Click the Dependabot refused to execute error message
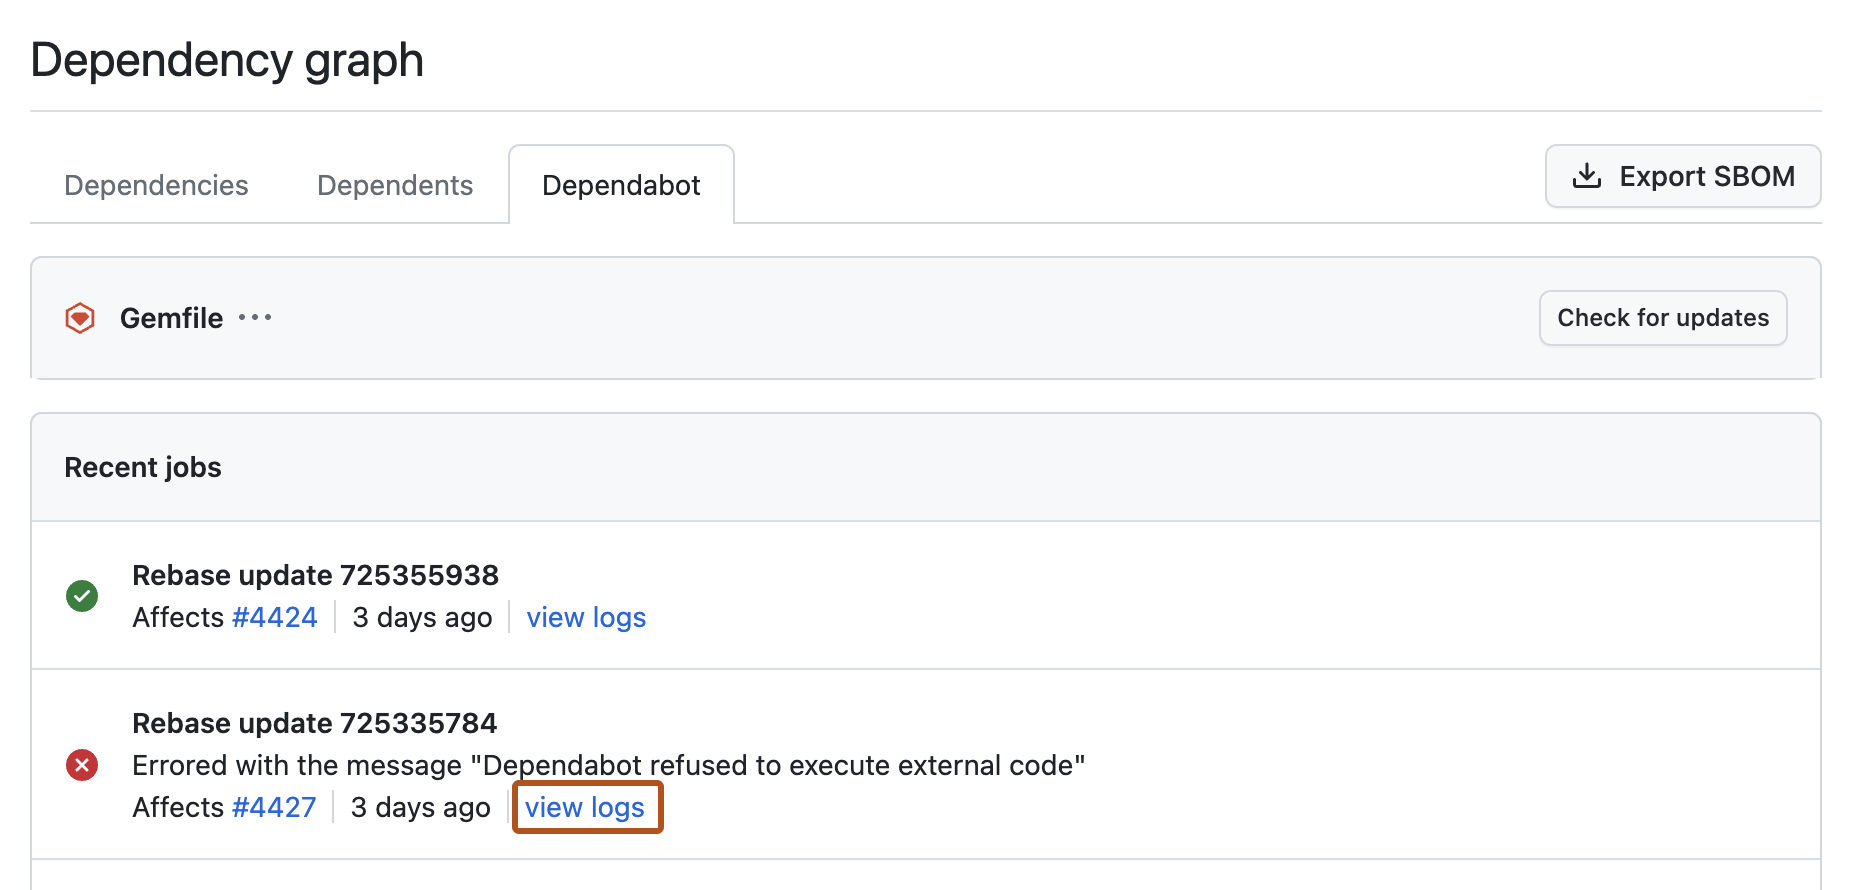 [x=608, y=765]
